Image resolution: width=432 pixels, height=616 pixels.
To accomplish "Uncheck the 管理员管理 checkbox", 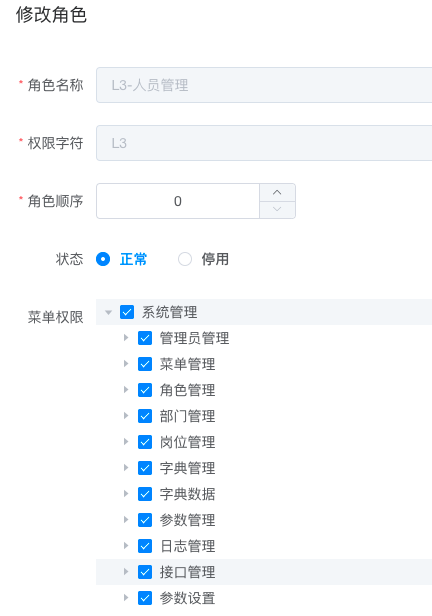I will tap(145, 338).
